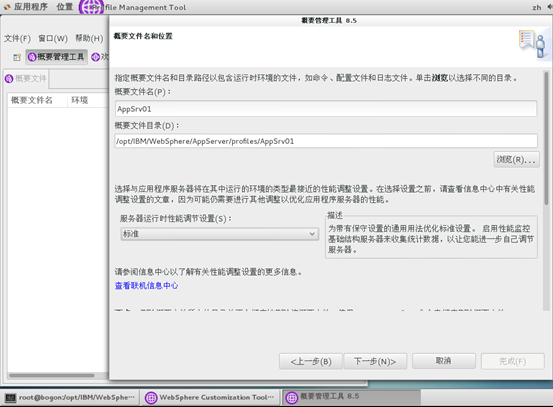Click the vertical scrollbar of wizard page

pyautogui.click(x=546, y=139)
